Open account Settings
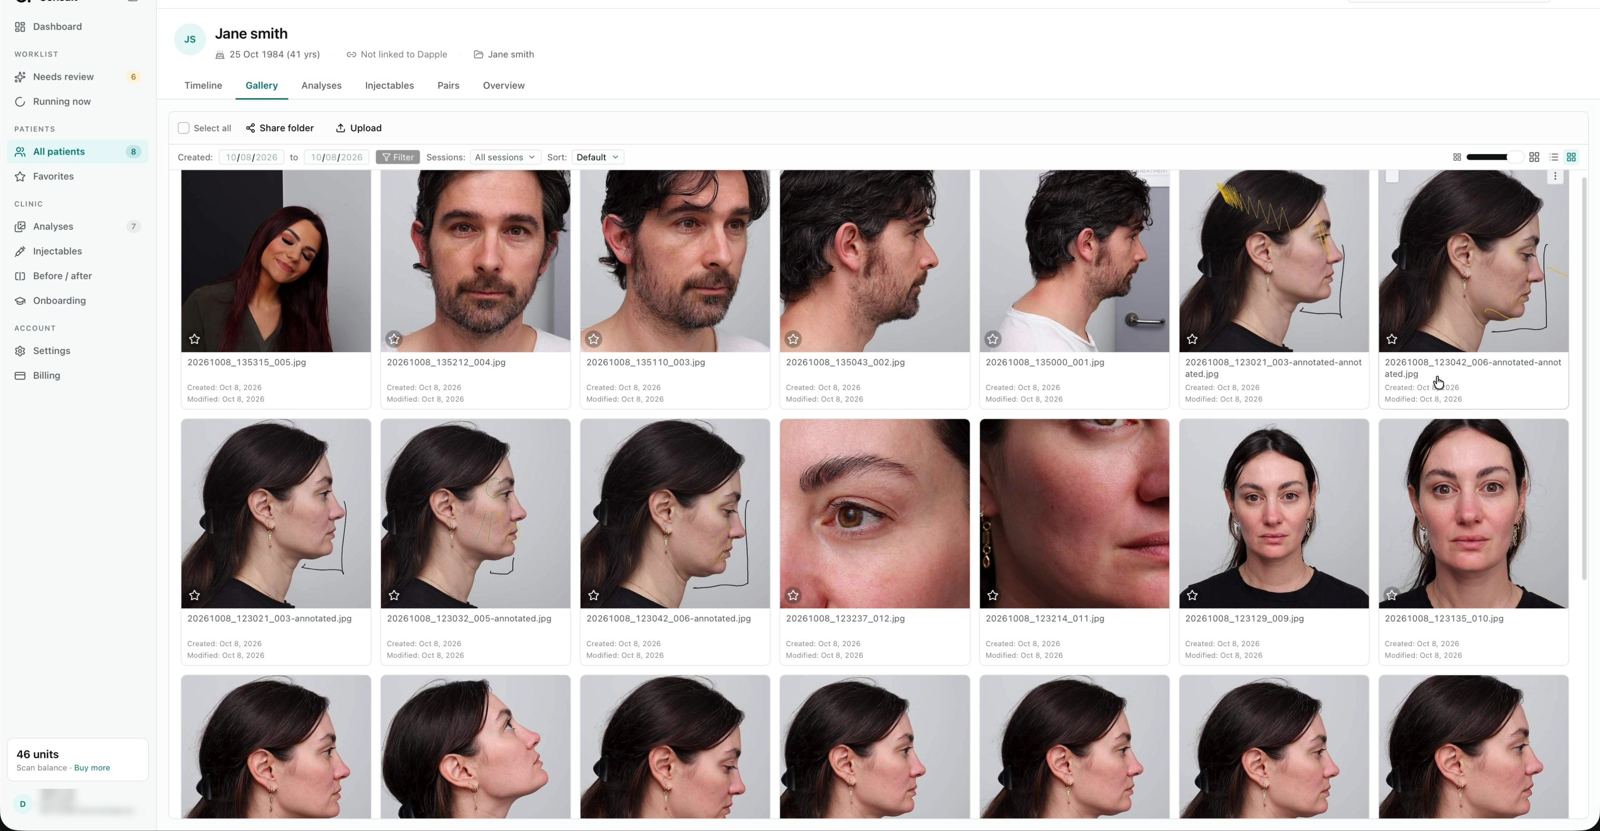The width and height of the screenshot is (1600, 831). [51, 351]
